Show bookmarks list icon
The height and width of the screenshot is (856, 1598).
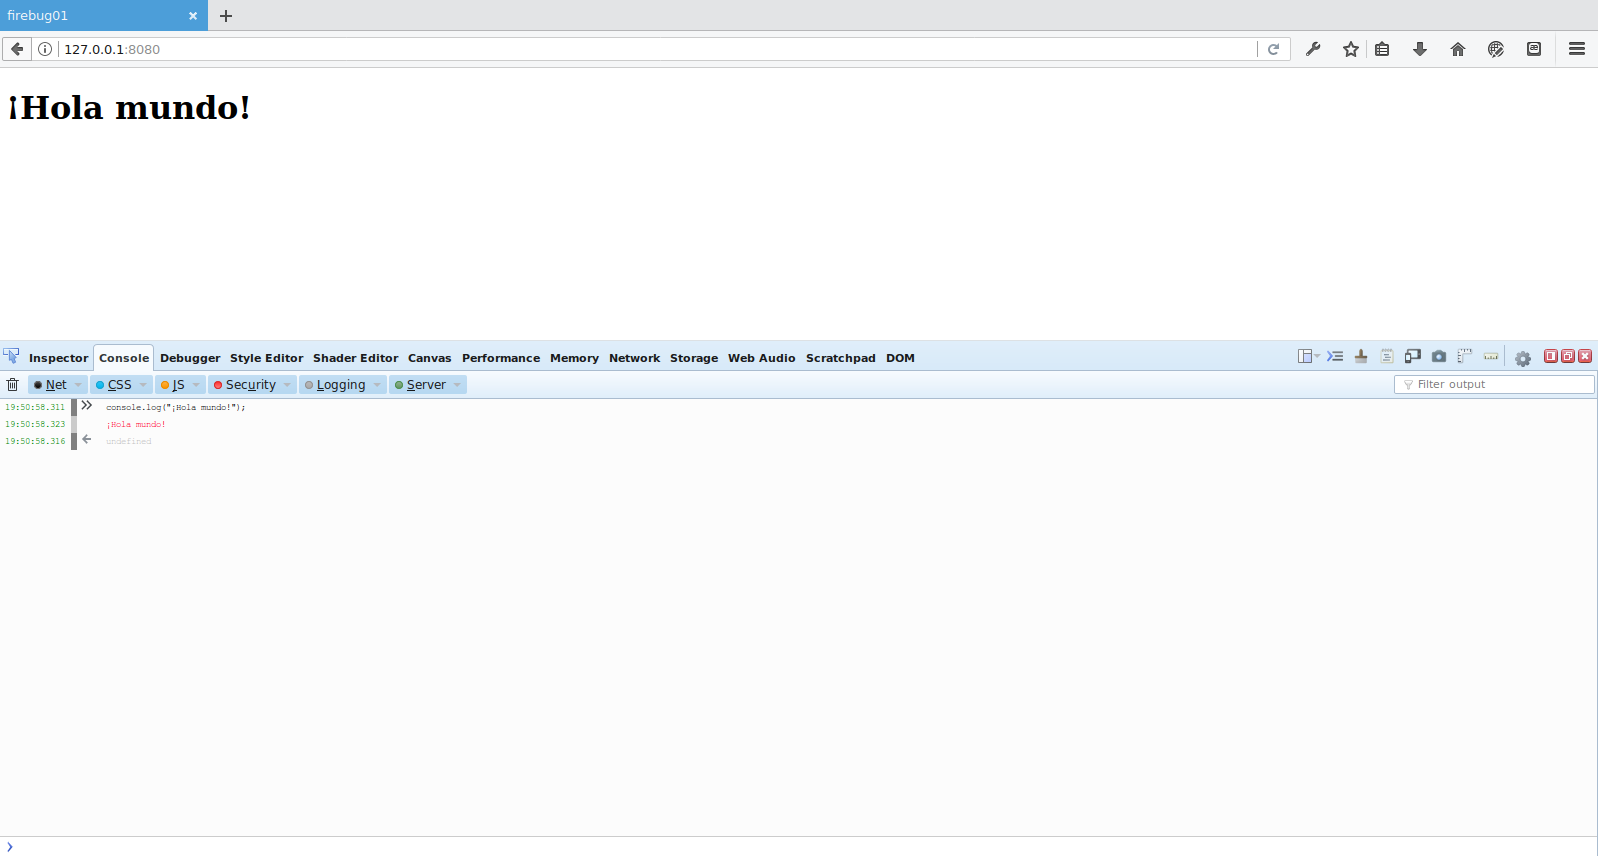pos(1382,49)
